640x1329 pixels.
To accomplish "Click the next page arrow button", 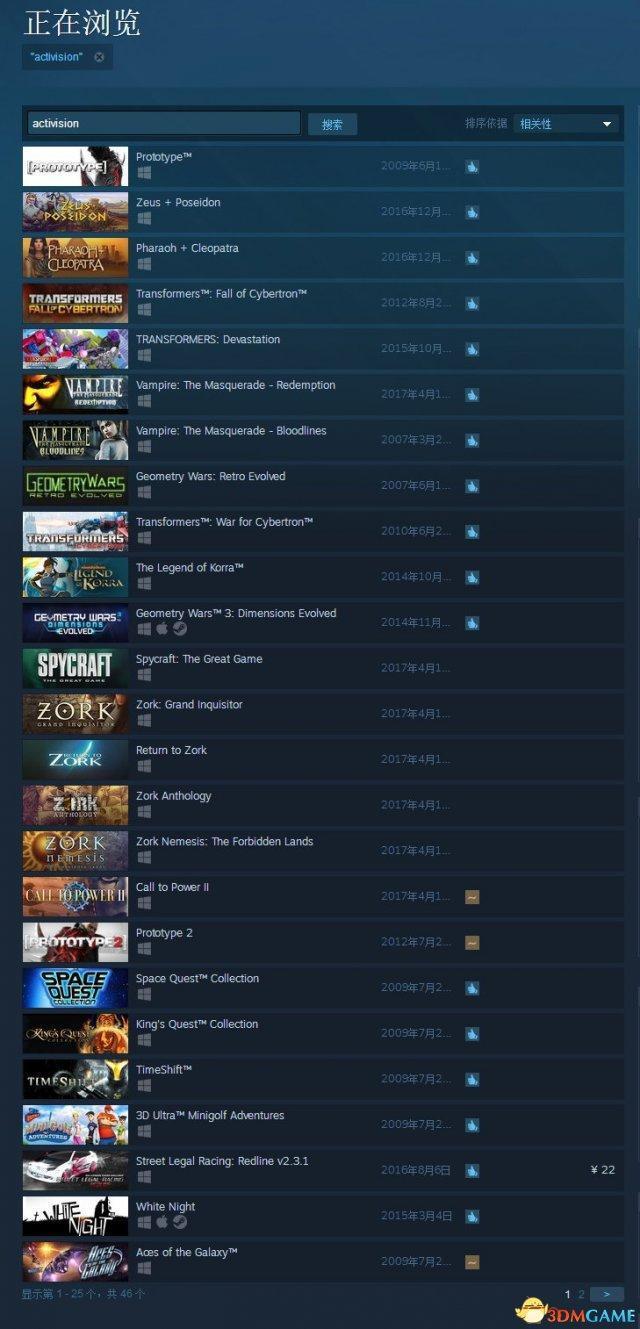I will click(606, 1294).
